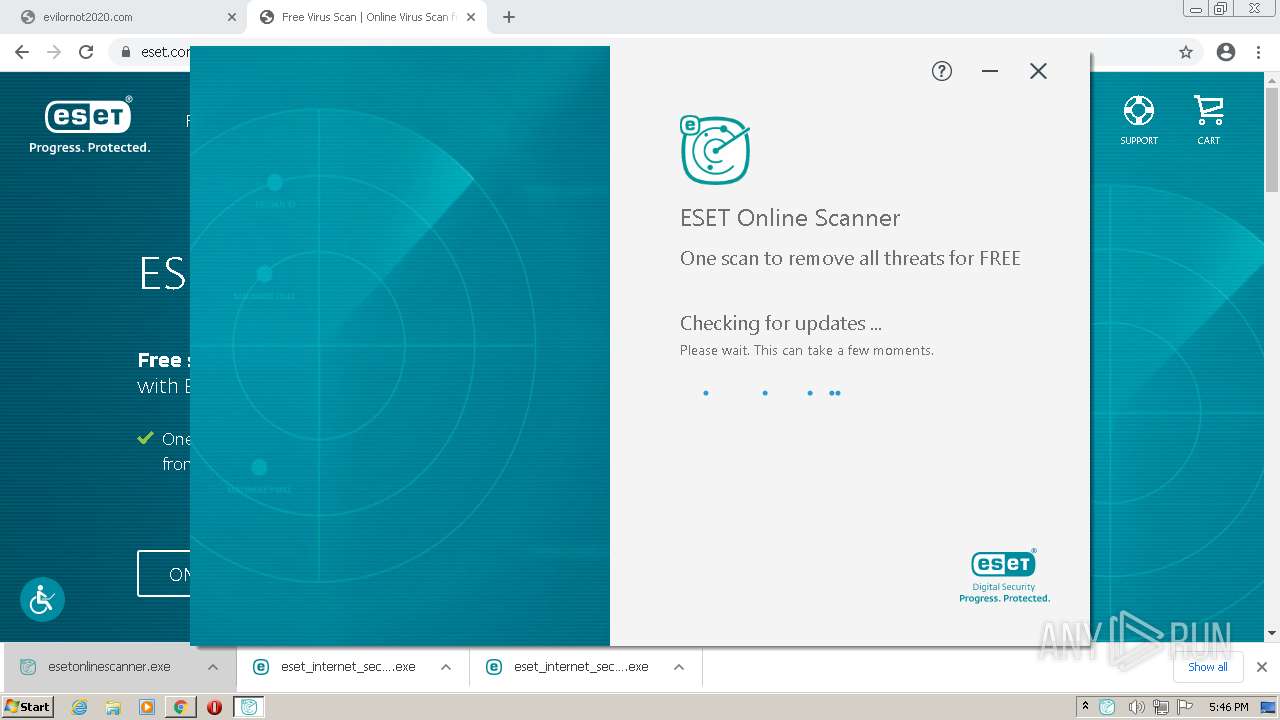The image size is (1280, 720).
Task: Open the Chrome three-dot menu
Action: point(1259,52)
